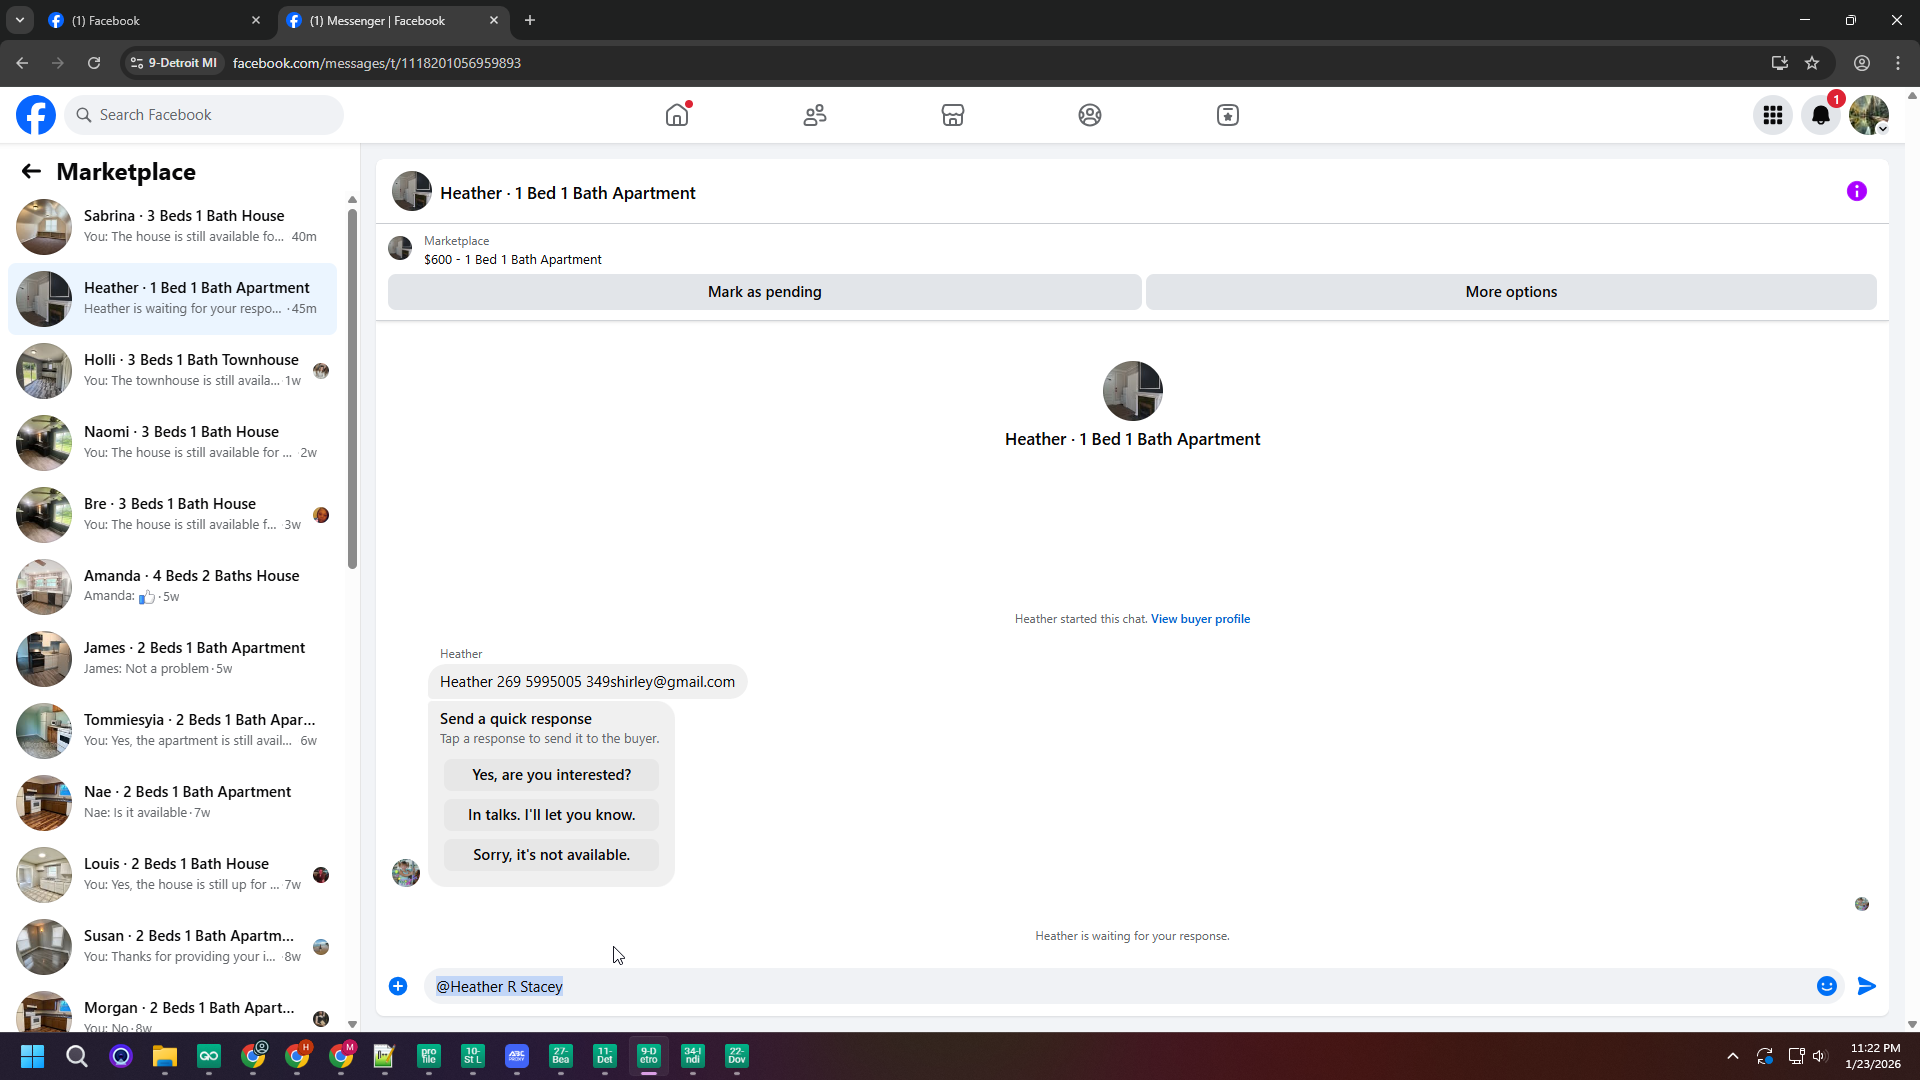The width and height of the screenshot is (1920, 1080).
Task: Show hidden system tray icons chevron
Action: pos(1733,1056)
